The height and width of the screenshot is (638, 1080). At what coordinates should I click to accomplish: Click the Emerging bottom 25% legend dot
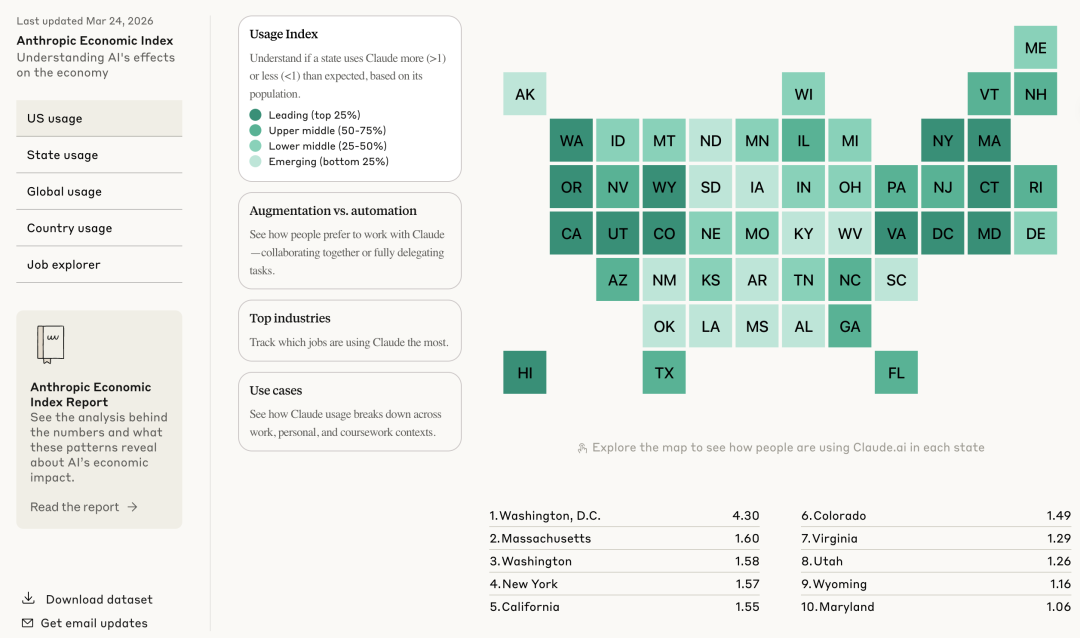(256, 161)
